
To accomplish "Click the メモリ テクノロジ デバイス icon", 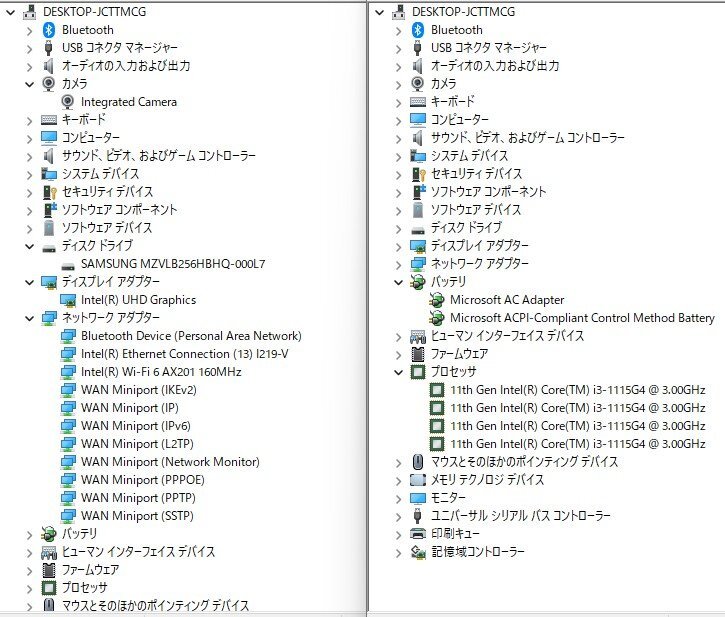I will (418, 480).
